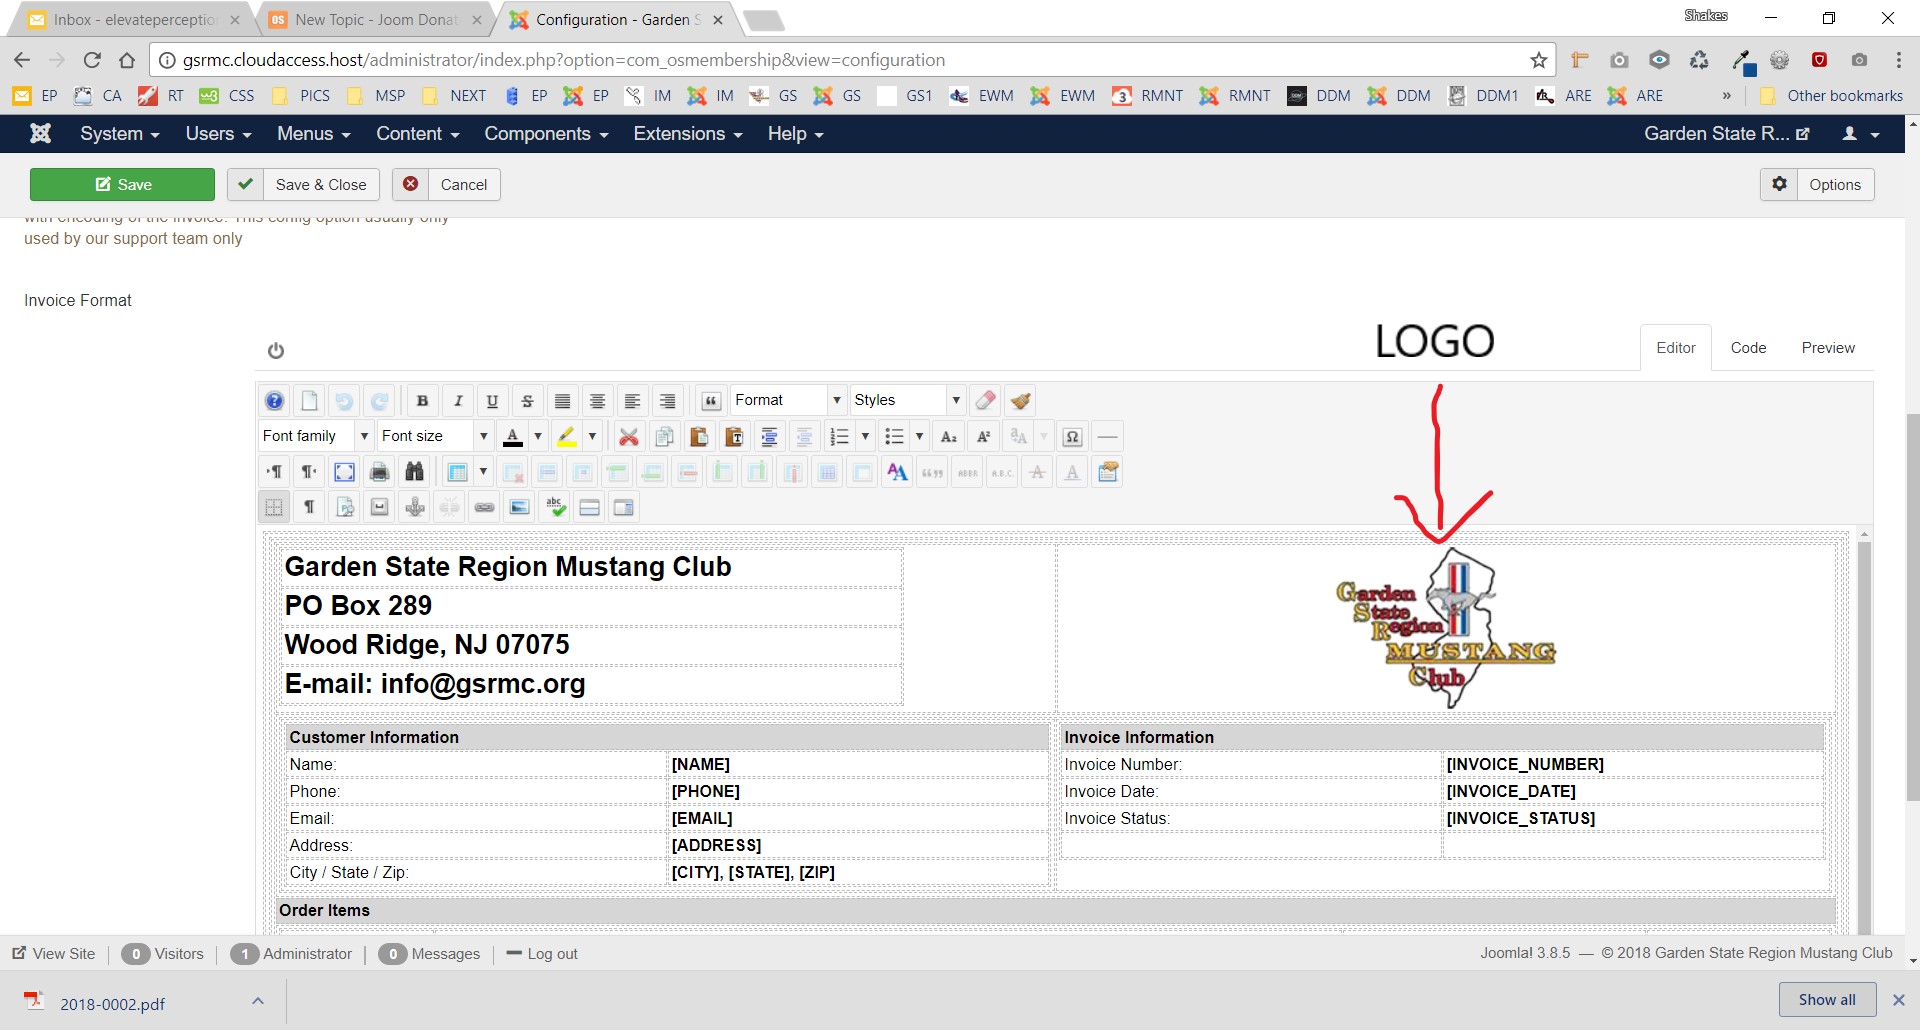Open the Font size dropdown
Image resolution: width=1920 pixels, height=1030 pixels.
pos(434,436)
